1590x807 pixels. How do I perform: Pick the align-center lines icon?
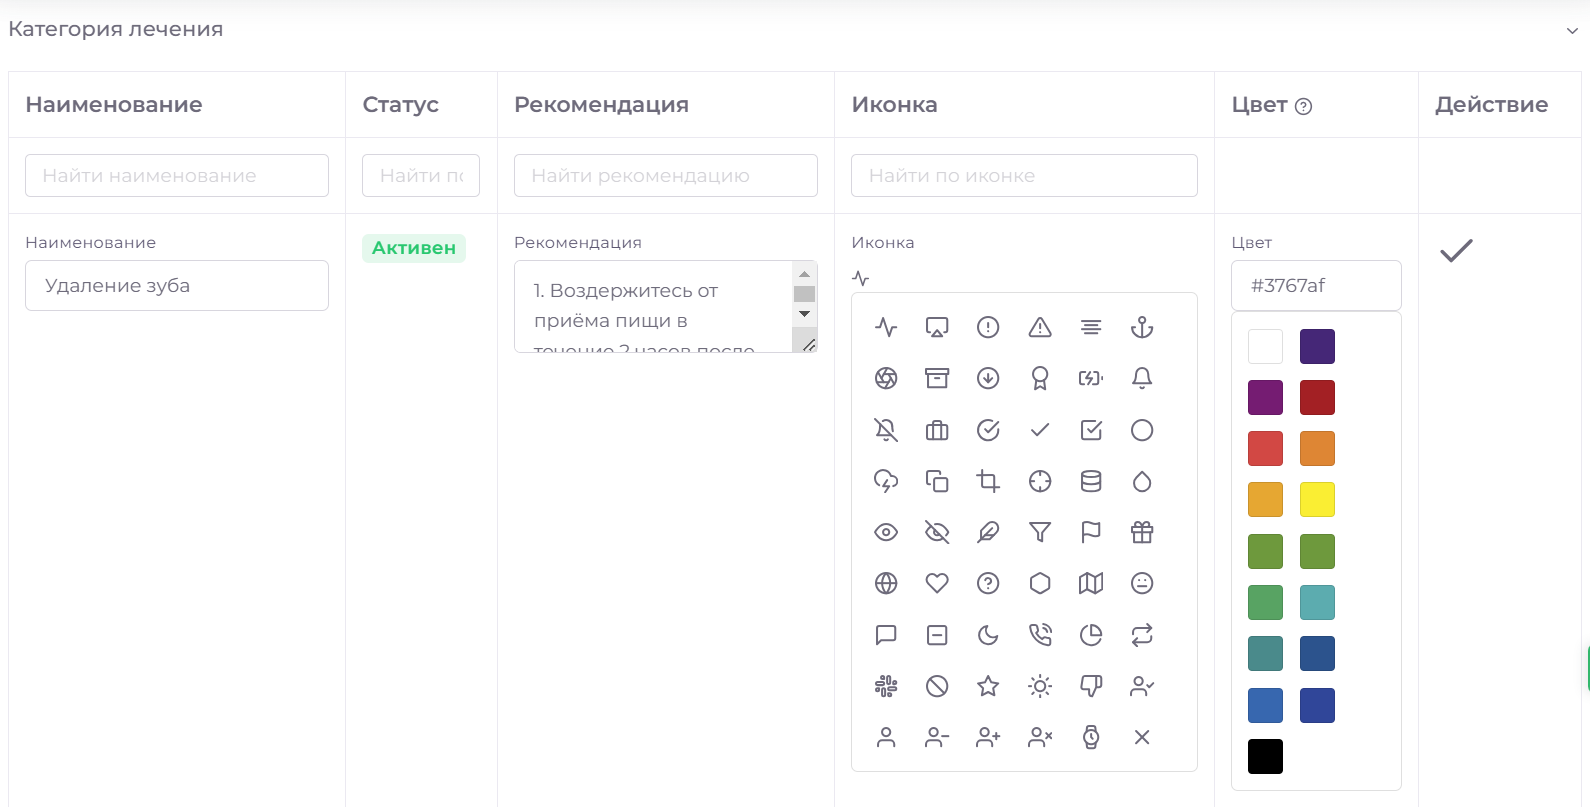tap(1091, 327)
